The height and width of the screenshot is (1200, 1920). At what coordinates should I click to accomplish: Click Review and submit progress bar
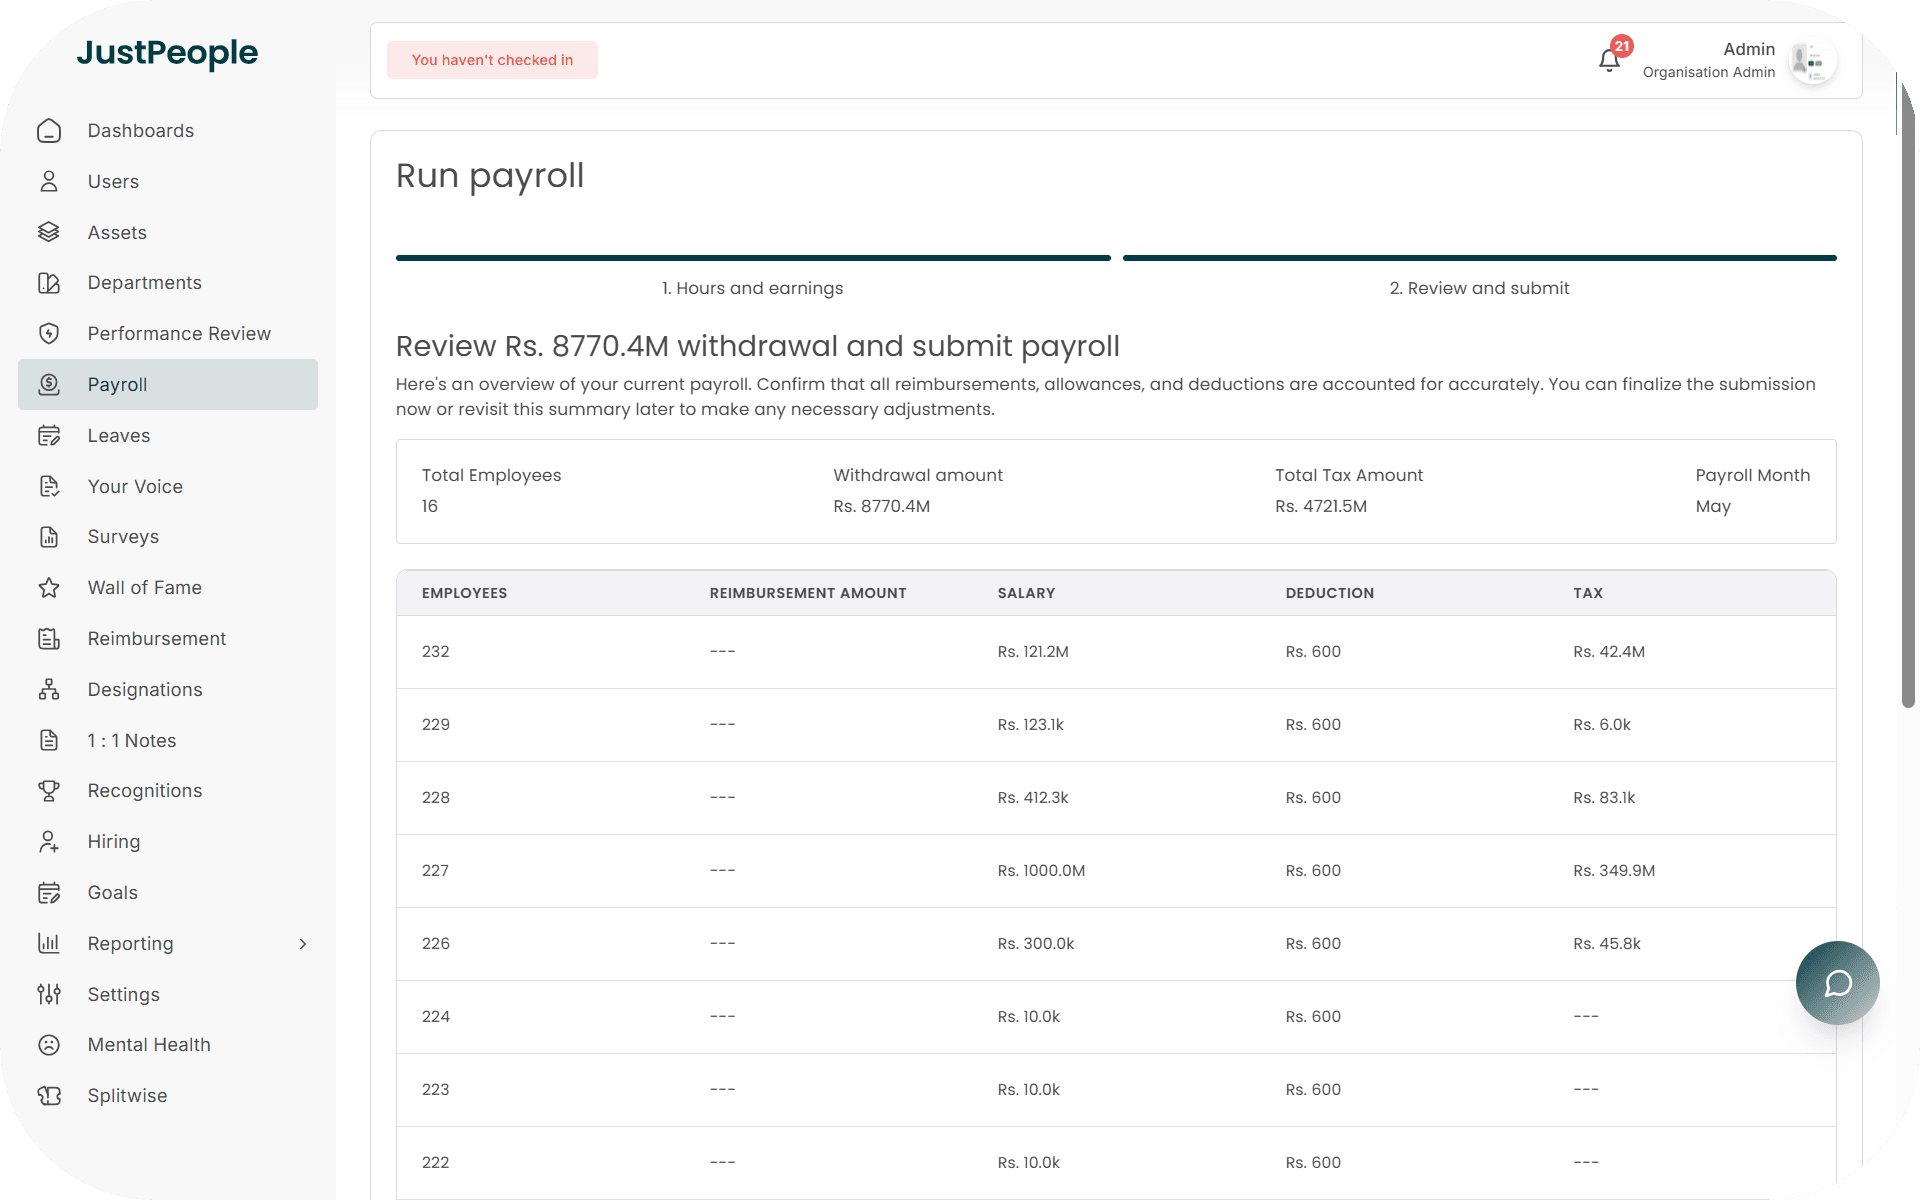[1479, 258]
